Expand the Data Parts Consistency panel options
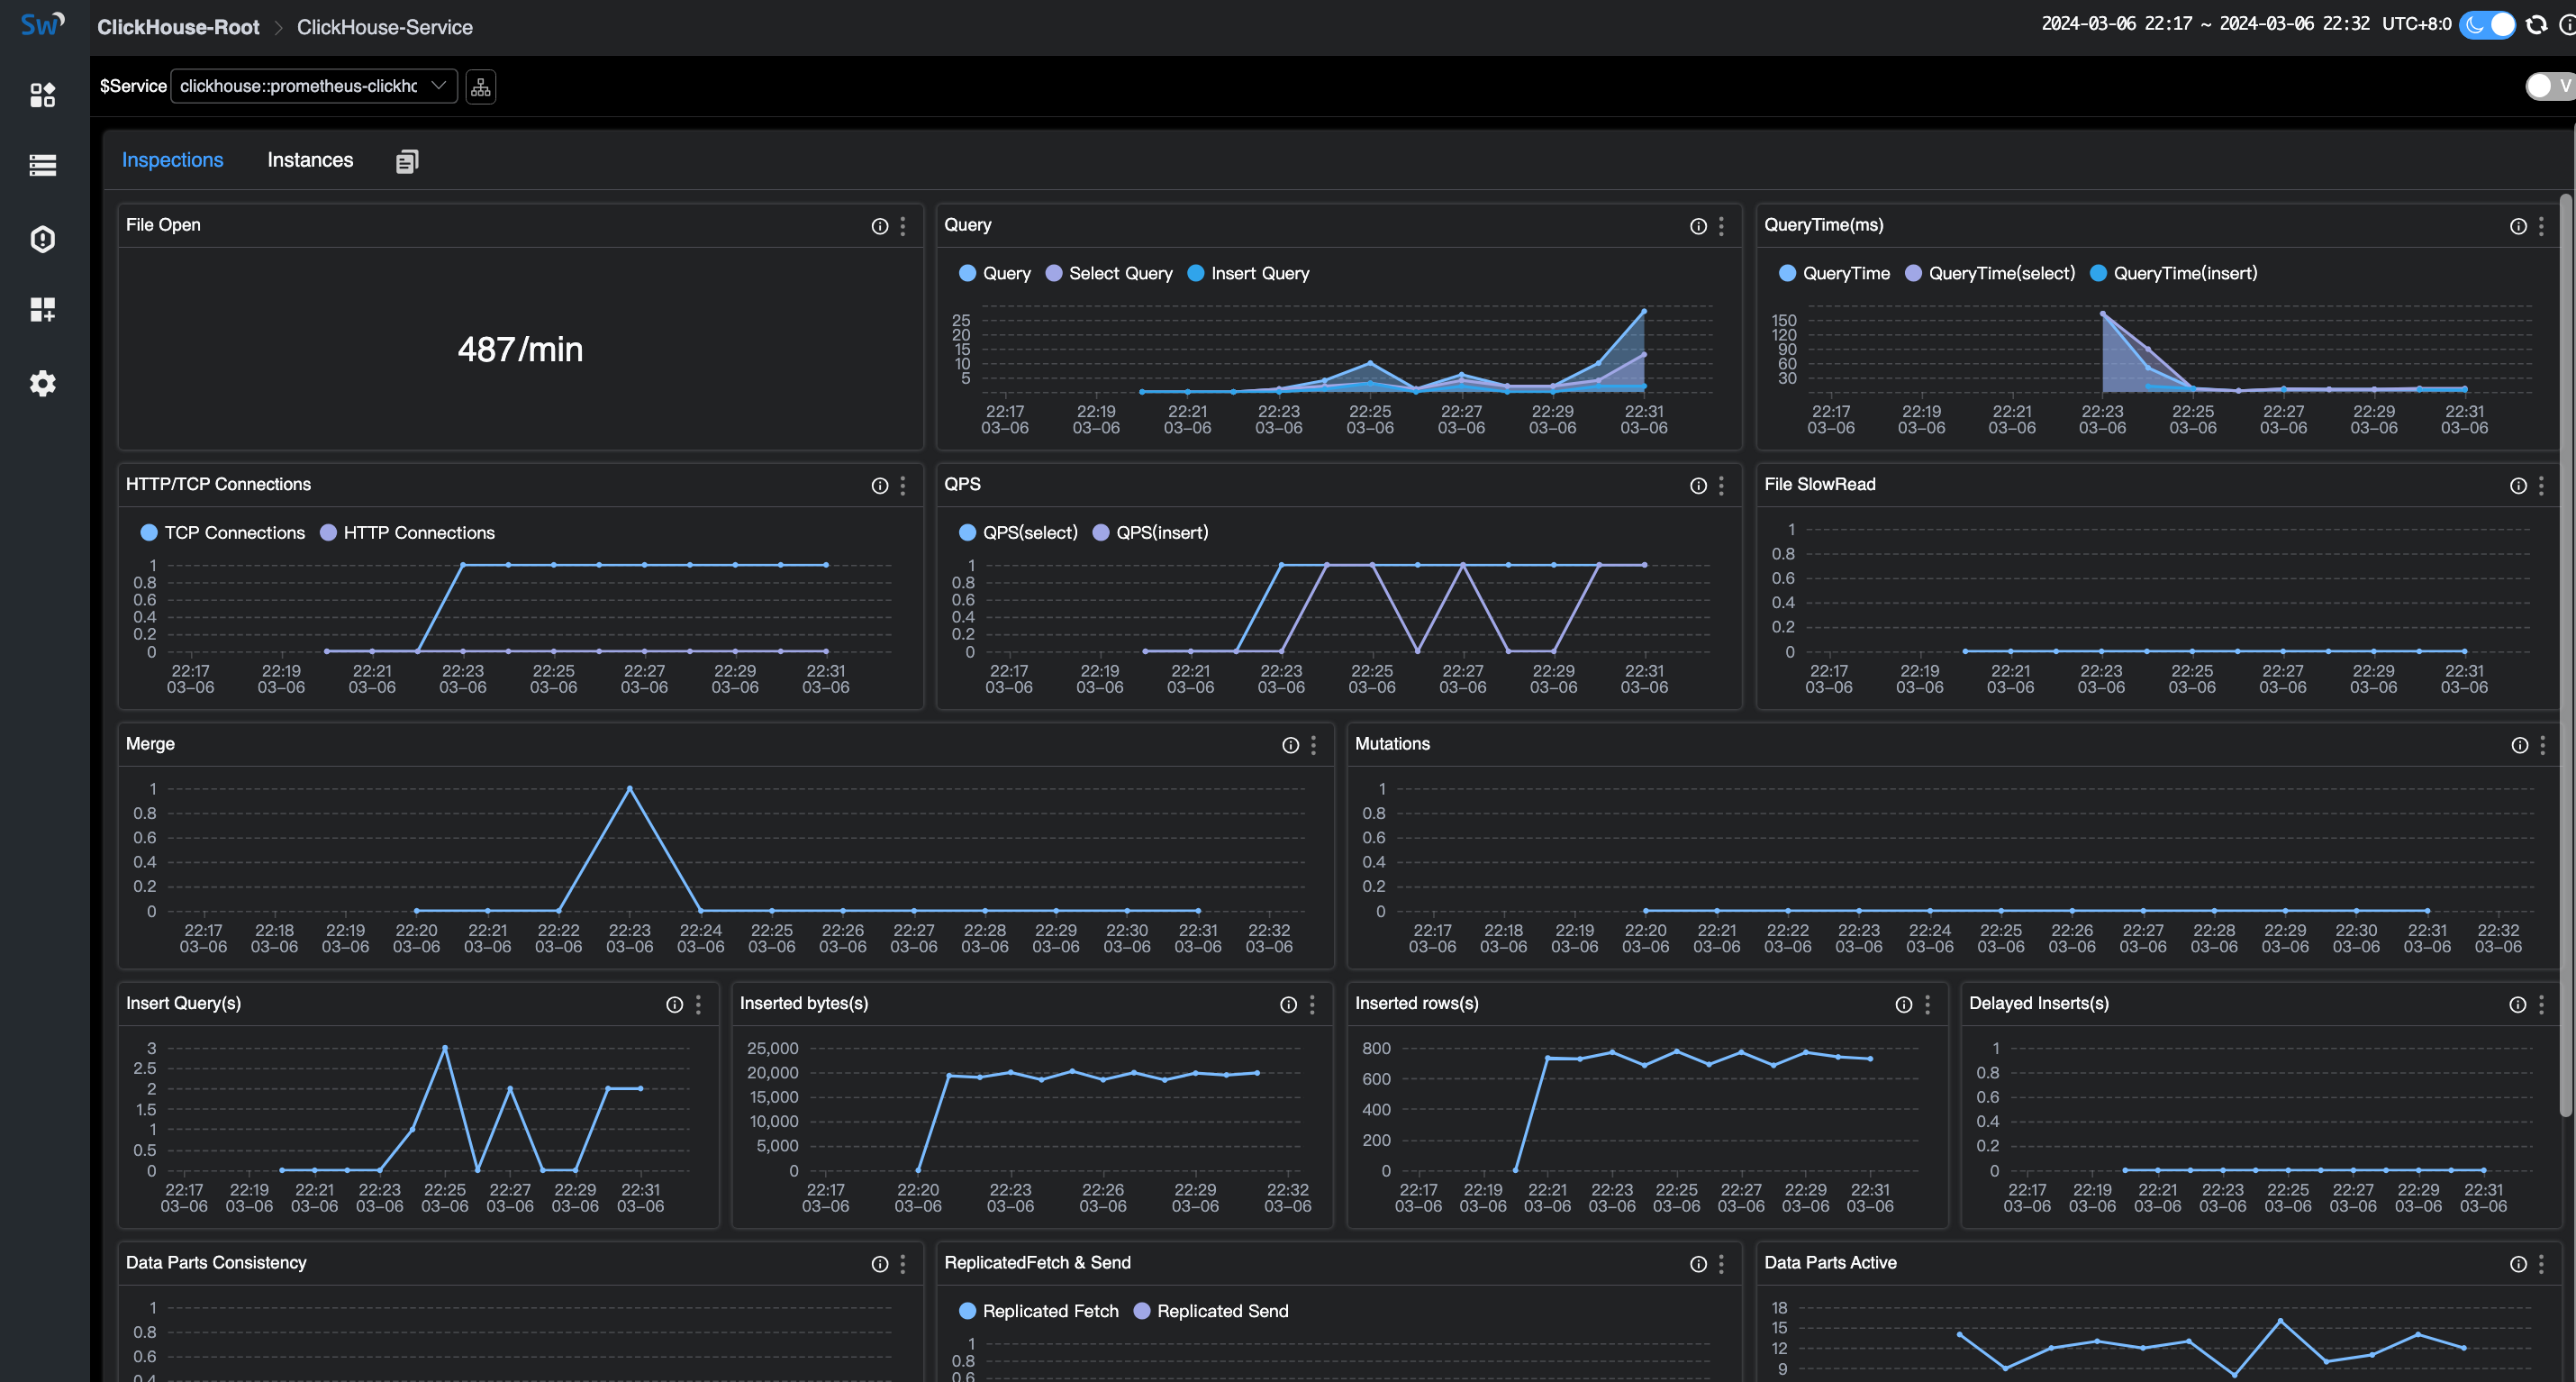 click(904, 1263)
